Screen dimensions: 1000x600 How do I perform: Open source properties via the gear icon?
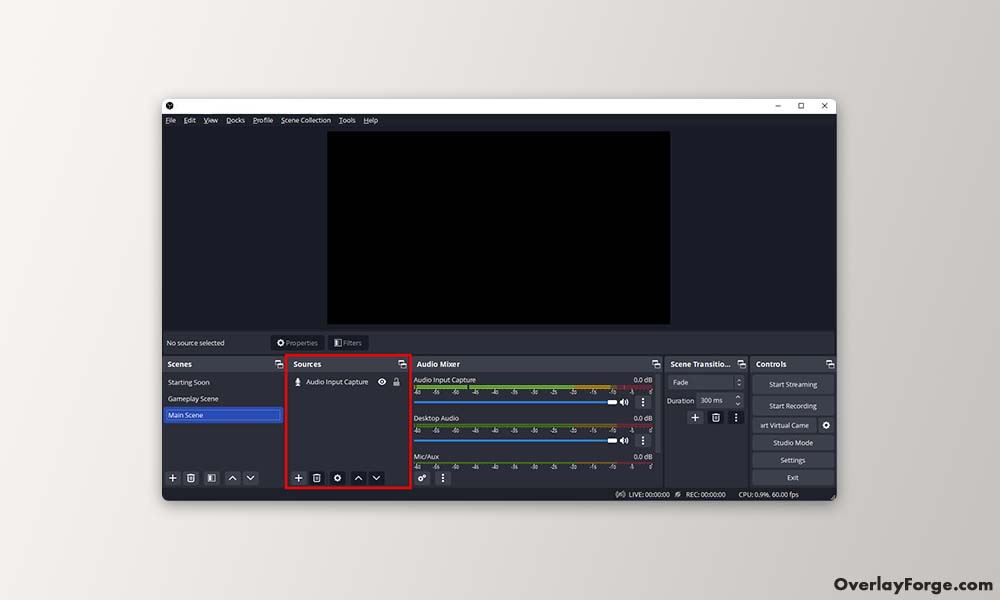pyautogui.click(x=338, y=478)
